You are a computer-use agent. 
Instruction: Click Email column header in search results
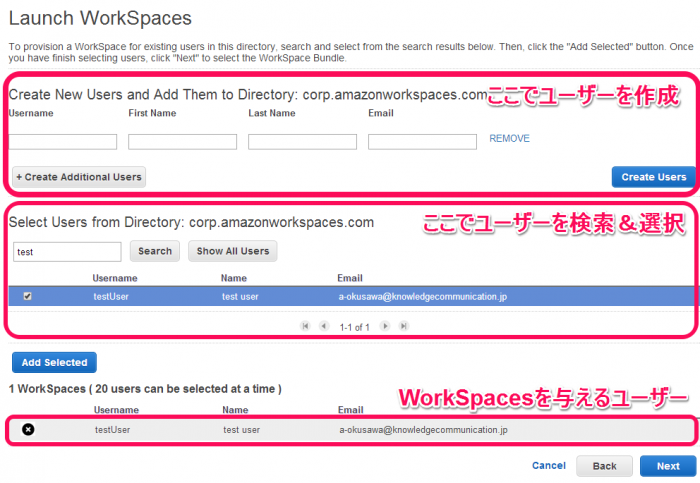(x=350, y=278)
